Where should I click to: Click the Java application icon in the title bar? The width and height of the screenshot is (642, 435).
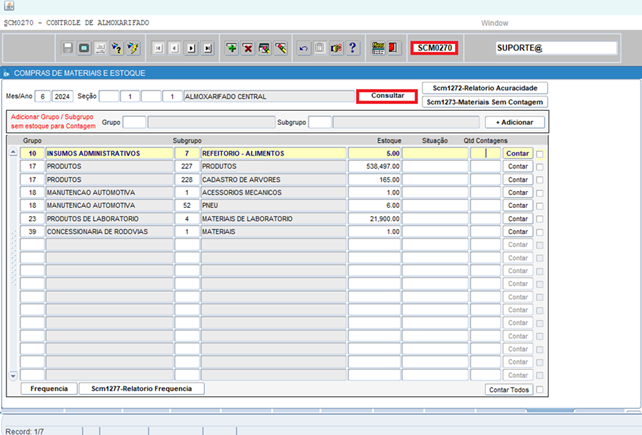click(x=9, y=6)
